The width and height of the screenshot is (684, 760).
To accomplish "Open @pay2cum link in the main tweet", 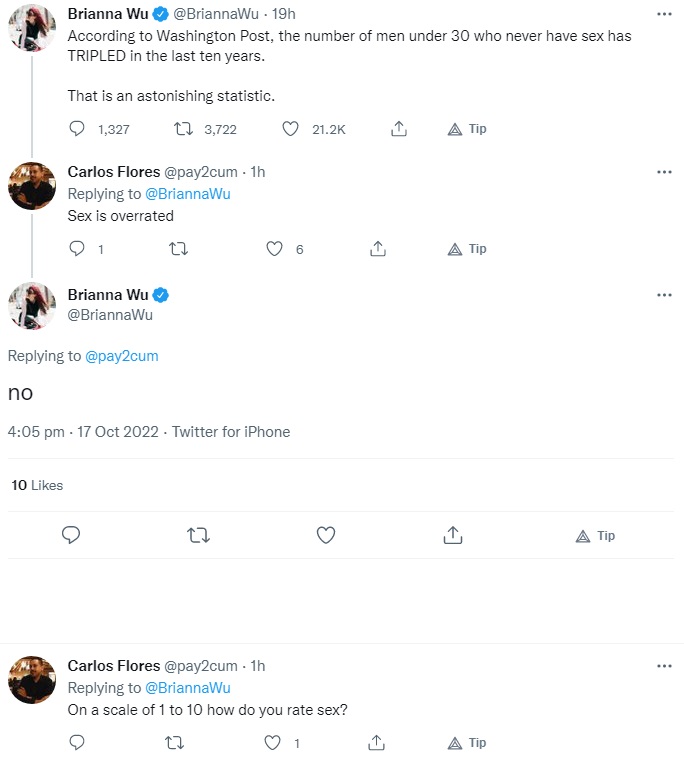I will (122, 356).
